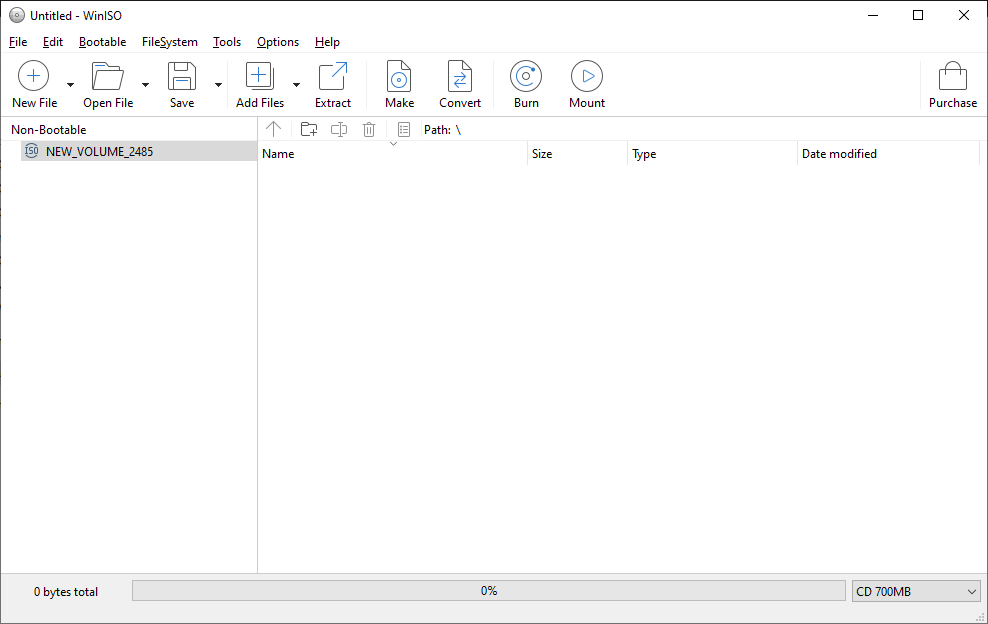988x624 pixels.
Task: Click the 0% capacity progress bar
Action: point(488,591)
